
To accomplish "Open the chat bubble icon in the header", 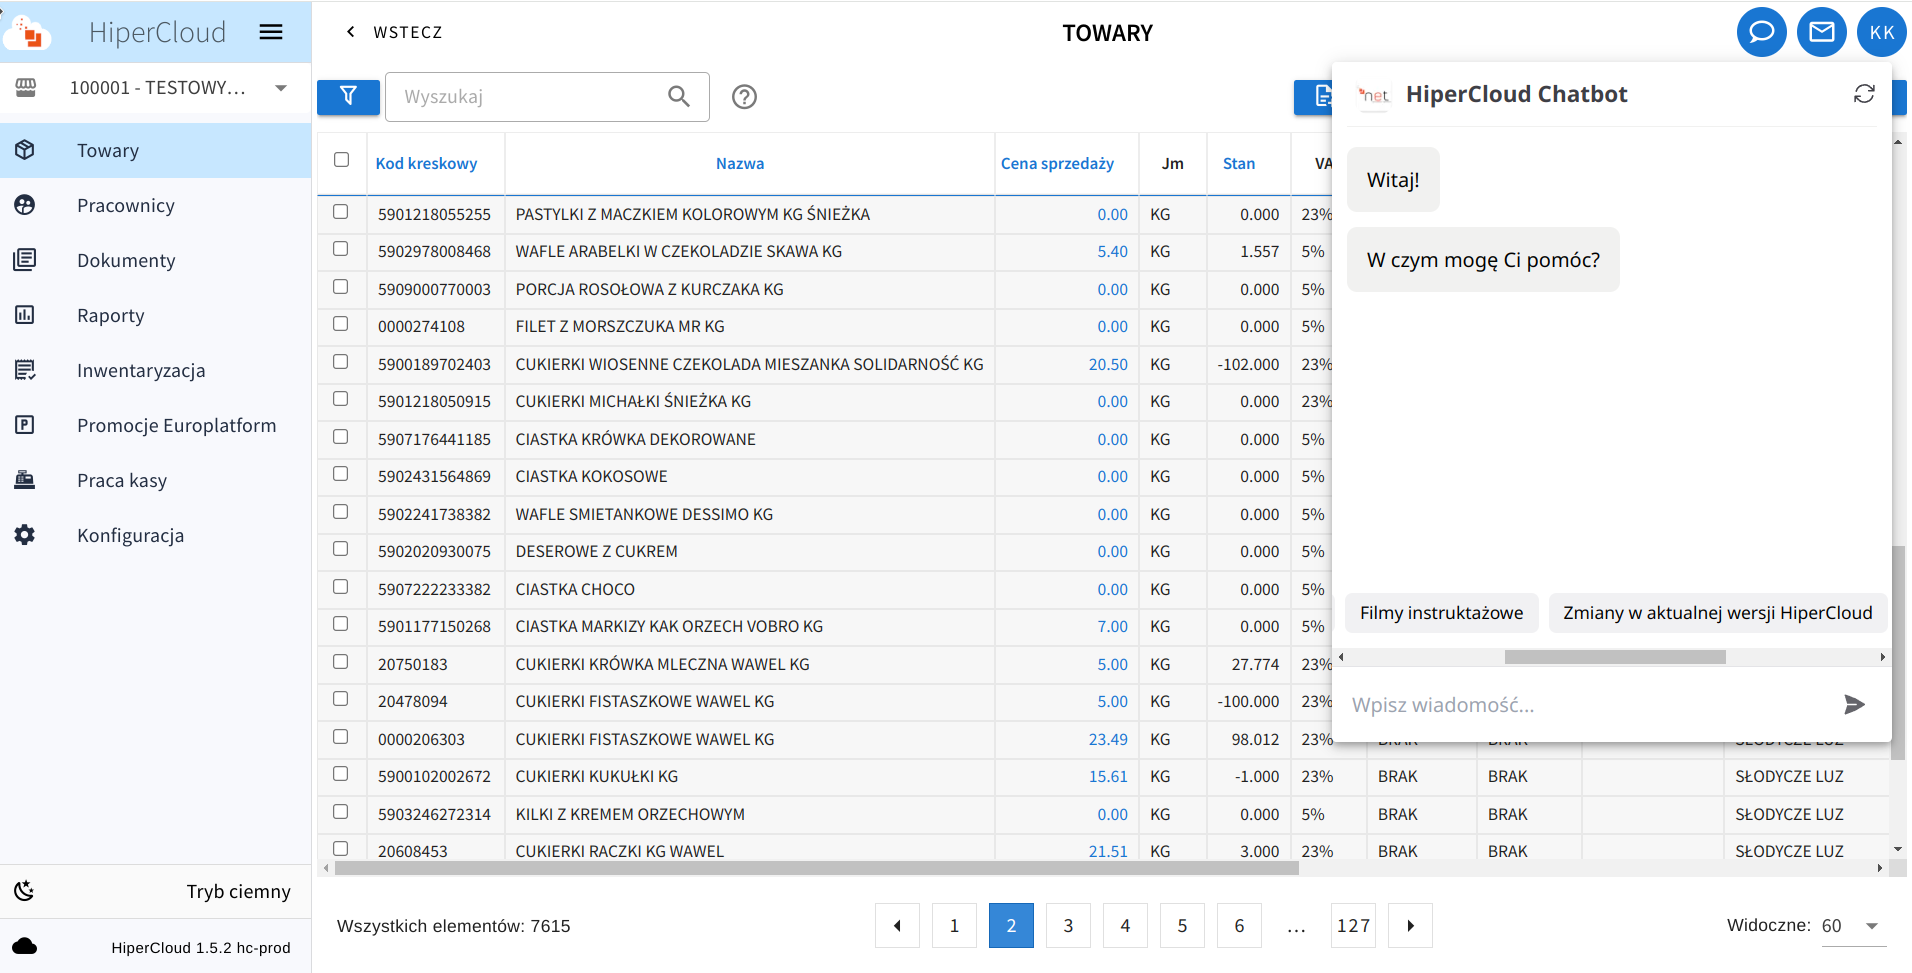I will [x=1762, y=32].
